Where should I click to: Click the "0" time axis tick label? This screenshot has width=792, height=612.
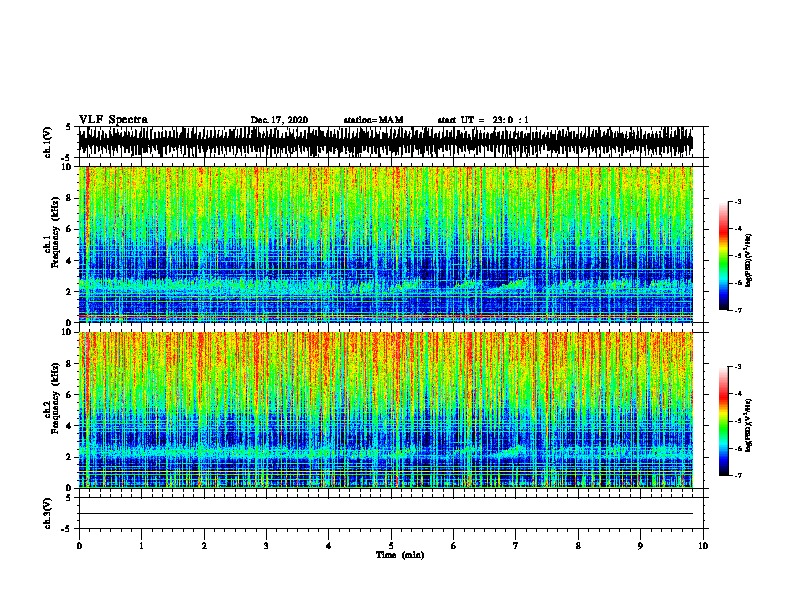pos(79,546)
